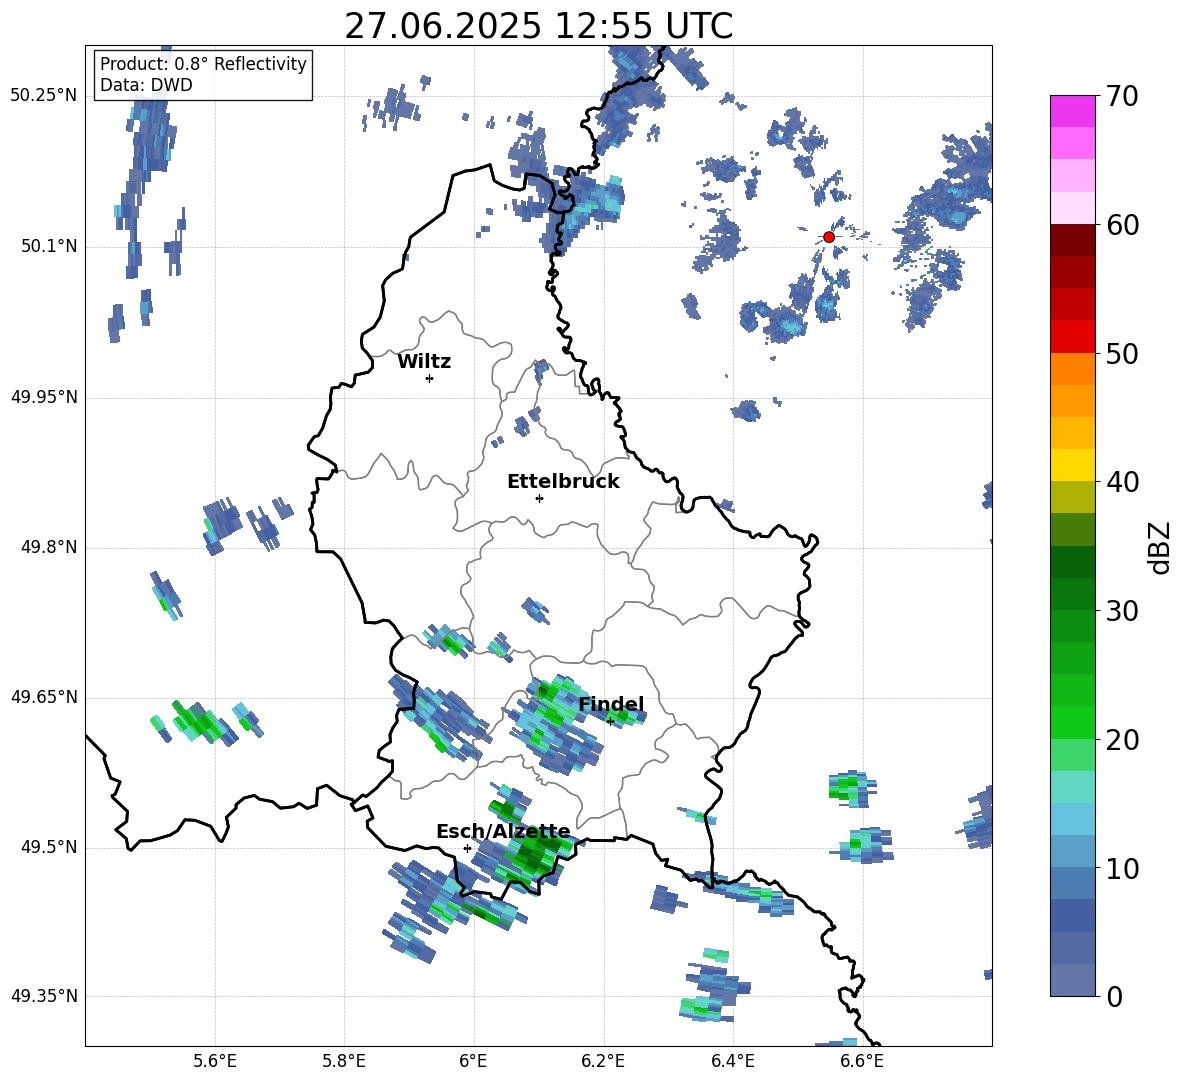This screenshot has width=1184, height=1081.
Task: Click the Esch/Alzette city label
Action: coord(503,832)
